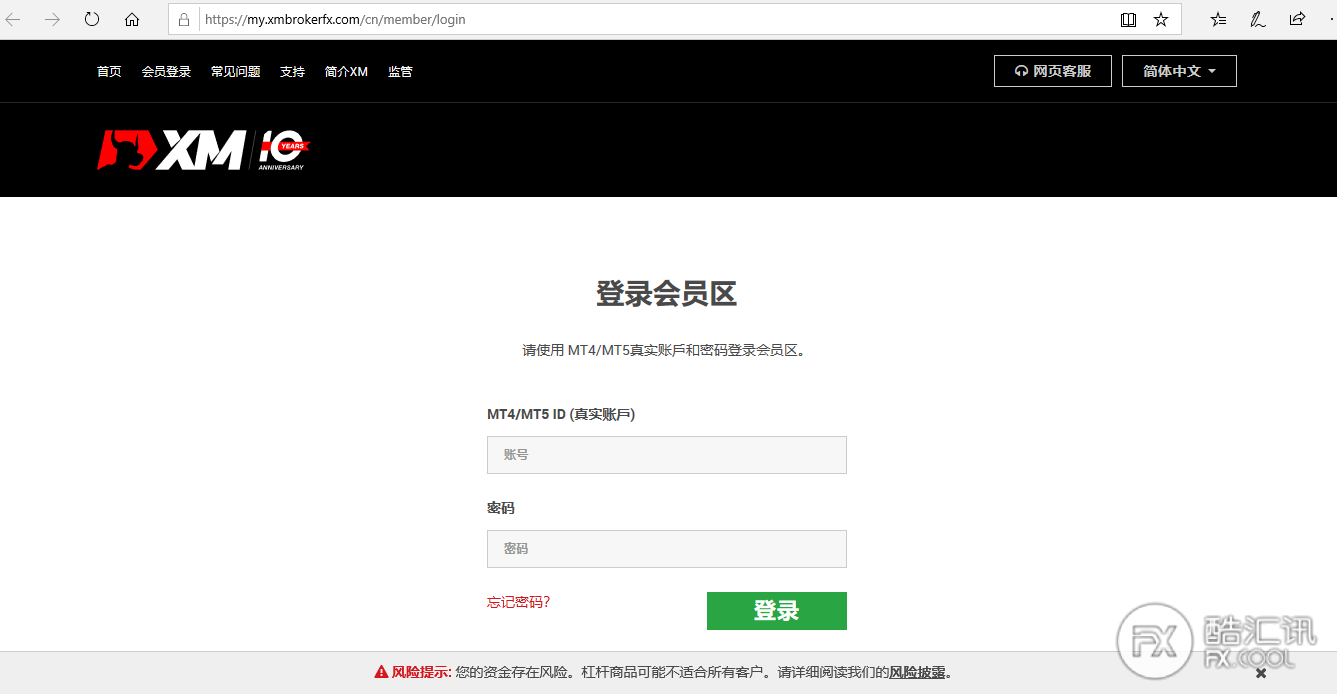Expand the 简体中文 language dropdown
1337x694 pixels.
[1179, 71]
